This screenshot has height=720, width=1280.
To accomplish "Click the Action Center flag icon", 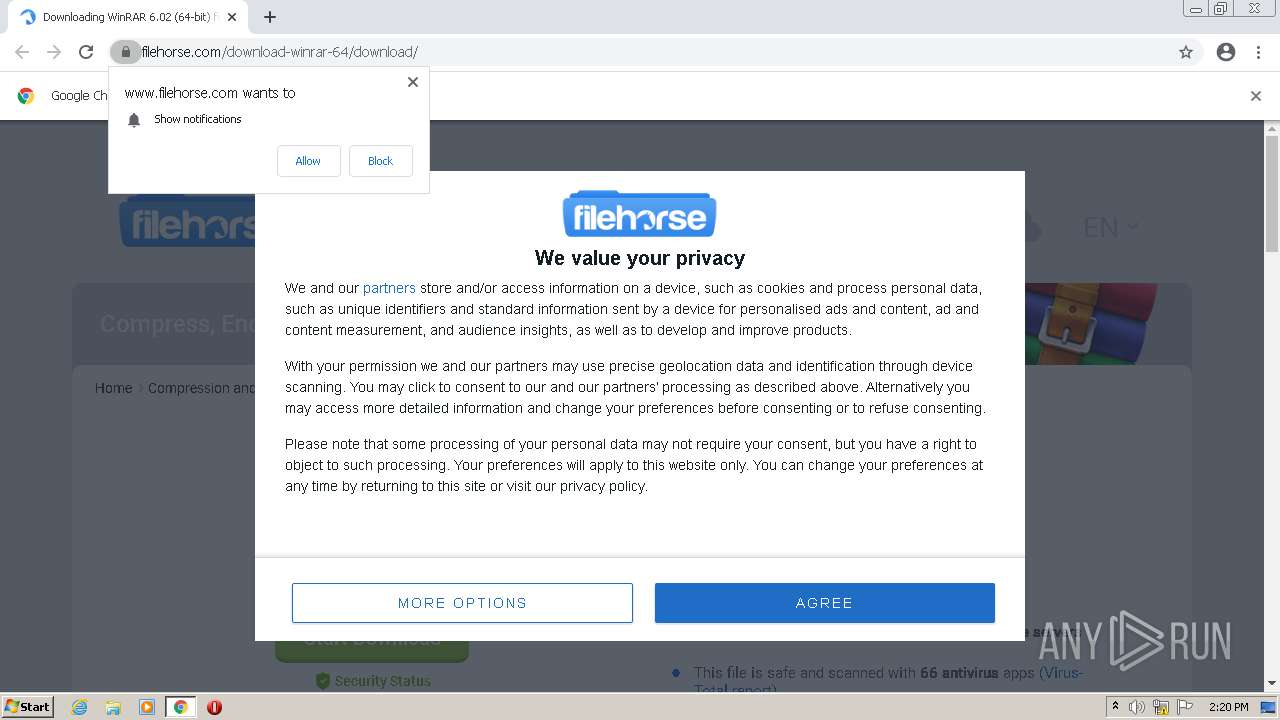I will click(x=1185, y=707).
